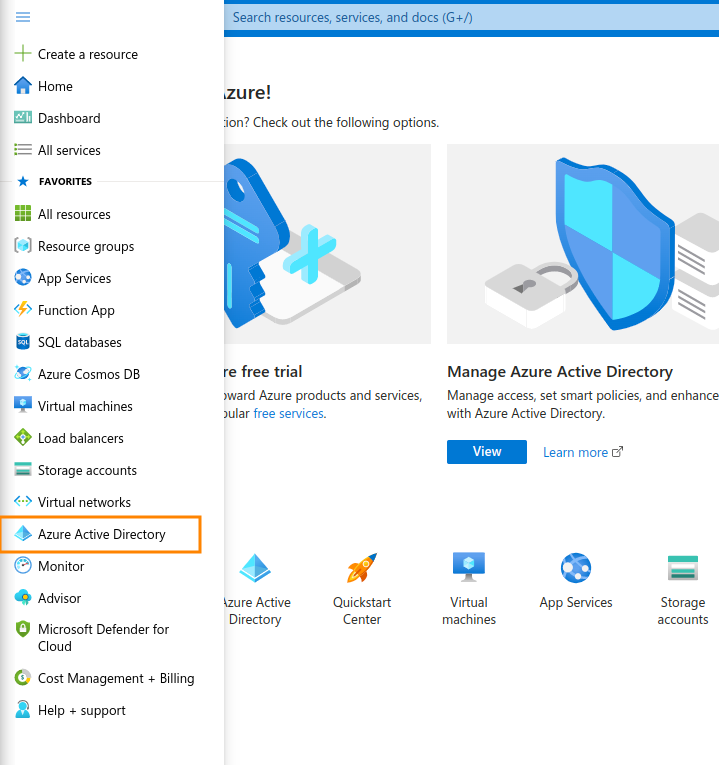Viewport: 719px width, 765px height.
Task: Click the search resources input field
Action: [470, 18]
